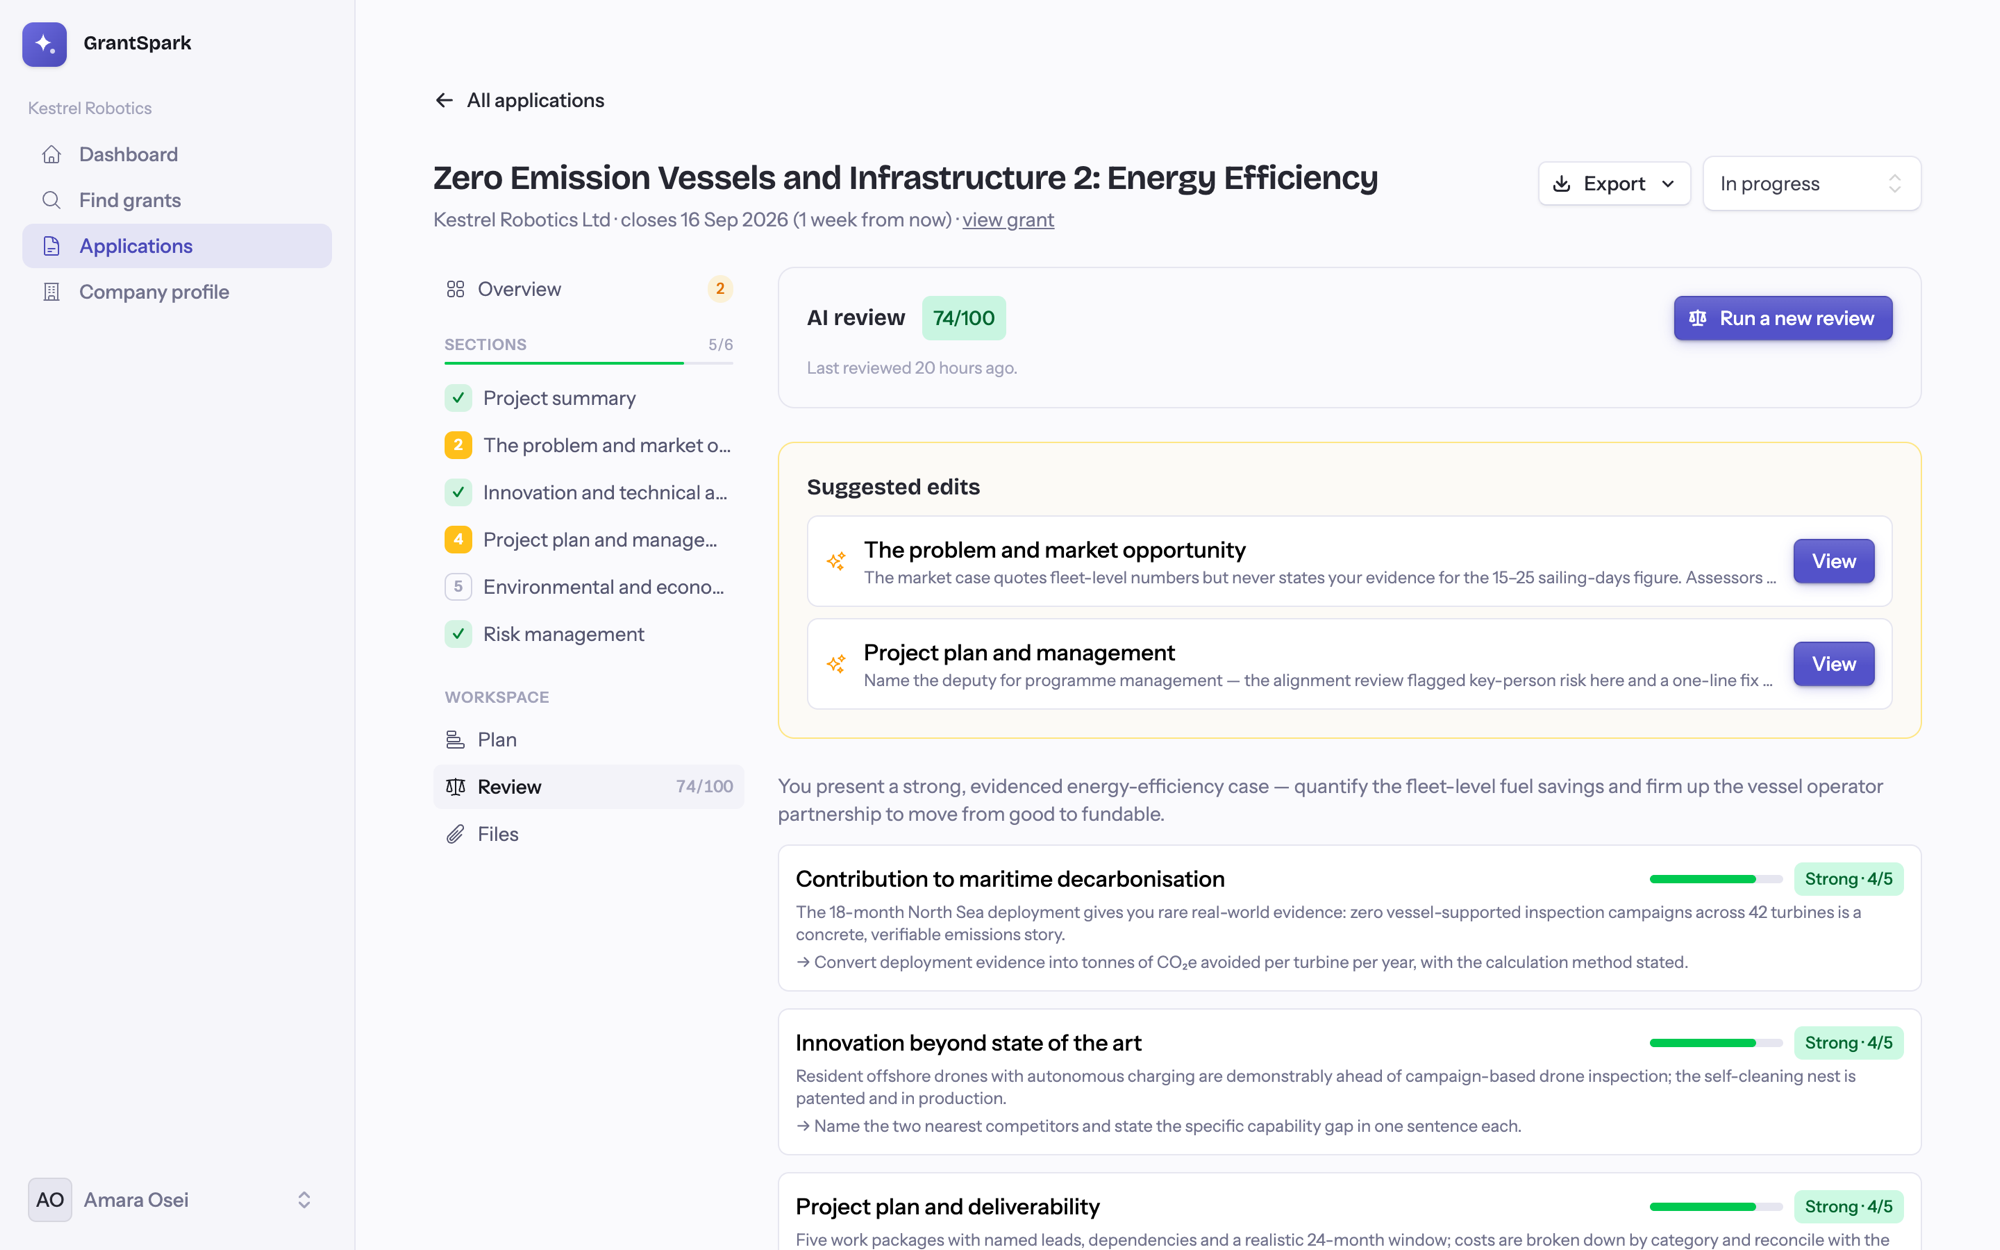Go to Company profile page

point(177,292)
